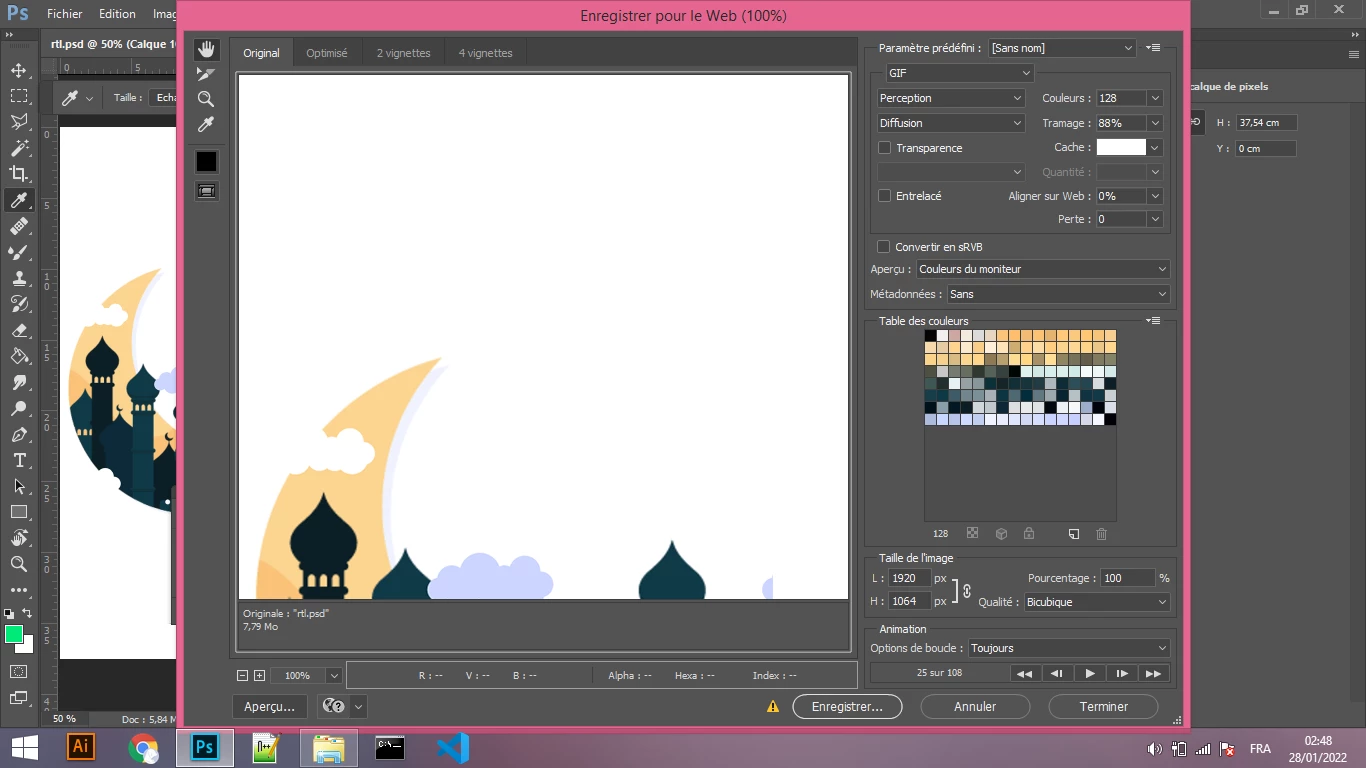Go to the first animation frame

[1024, 674]
